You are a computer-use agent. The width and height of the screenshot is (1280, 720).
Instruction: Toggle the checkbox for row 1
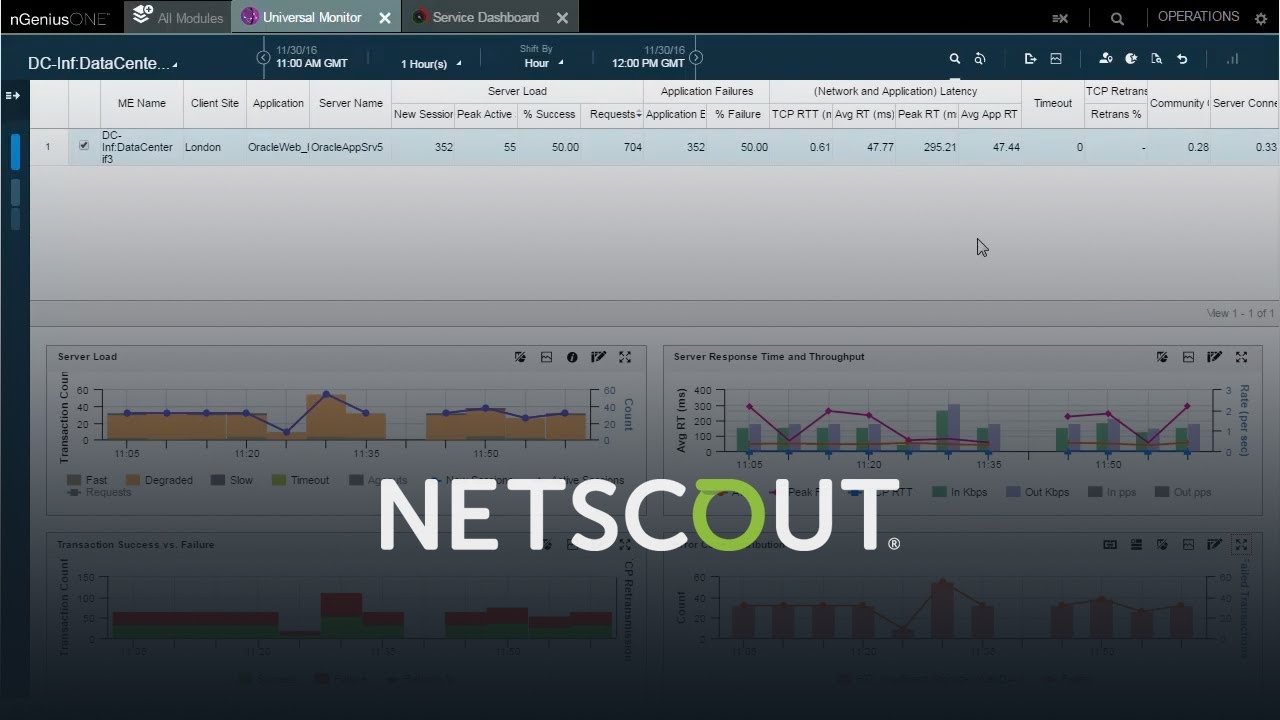[x=84, y=146]
